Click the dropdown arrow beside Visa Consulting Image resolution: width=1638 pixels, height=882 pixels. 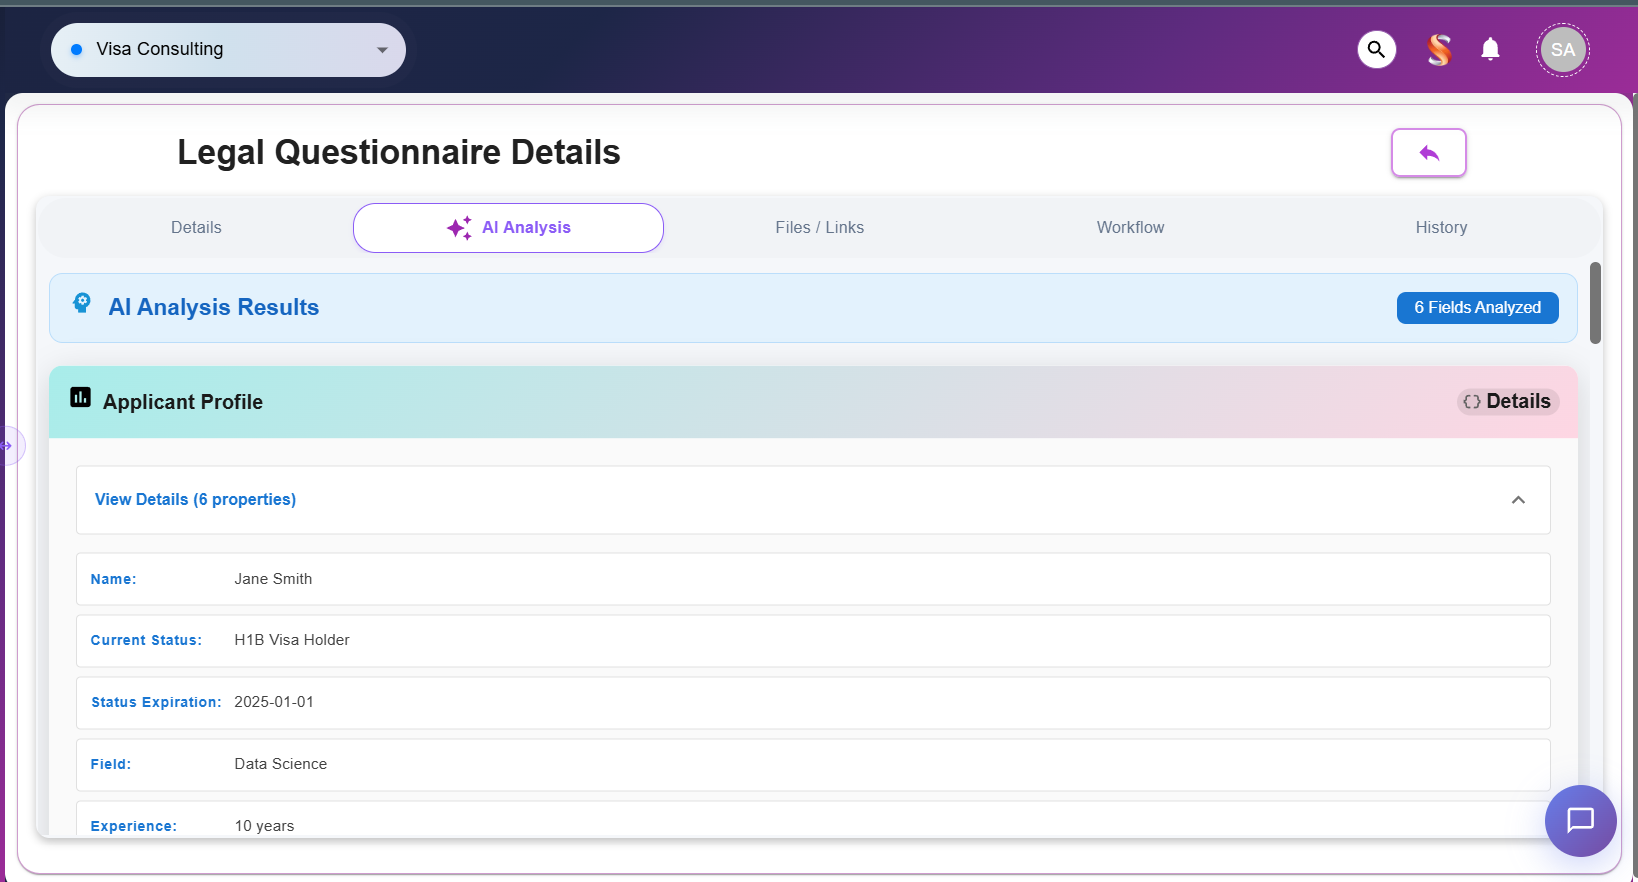tap(382, 50)
